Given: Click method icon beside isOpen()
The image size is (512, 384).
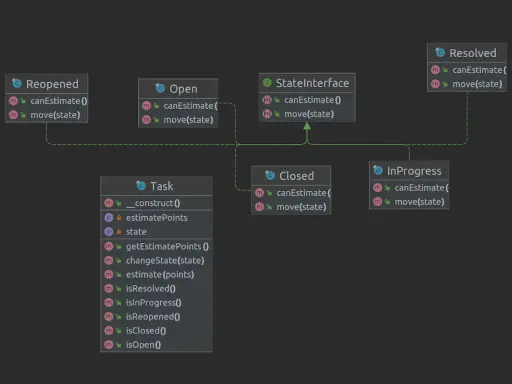Looking at the screenshot, I should [x=109, y=345].
